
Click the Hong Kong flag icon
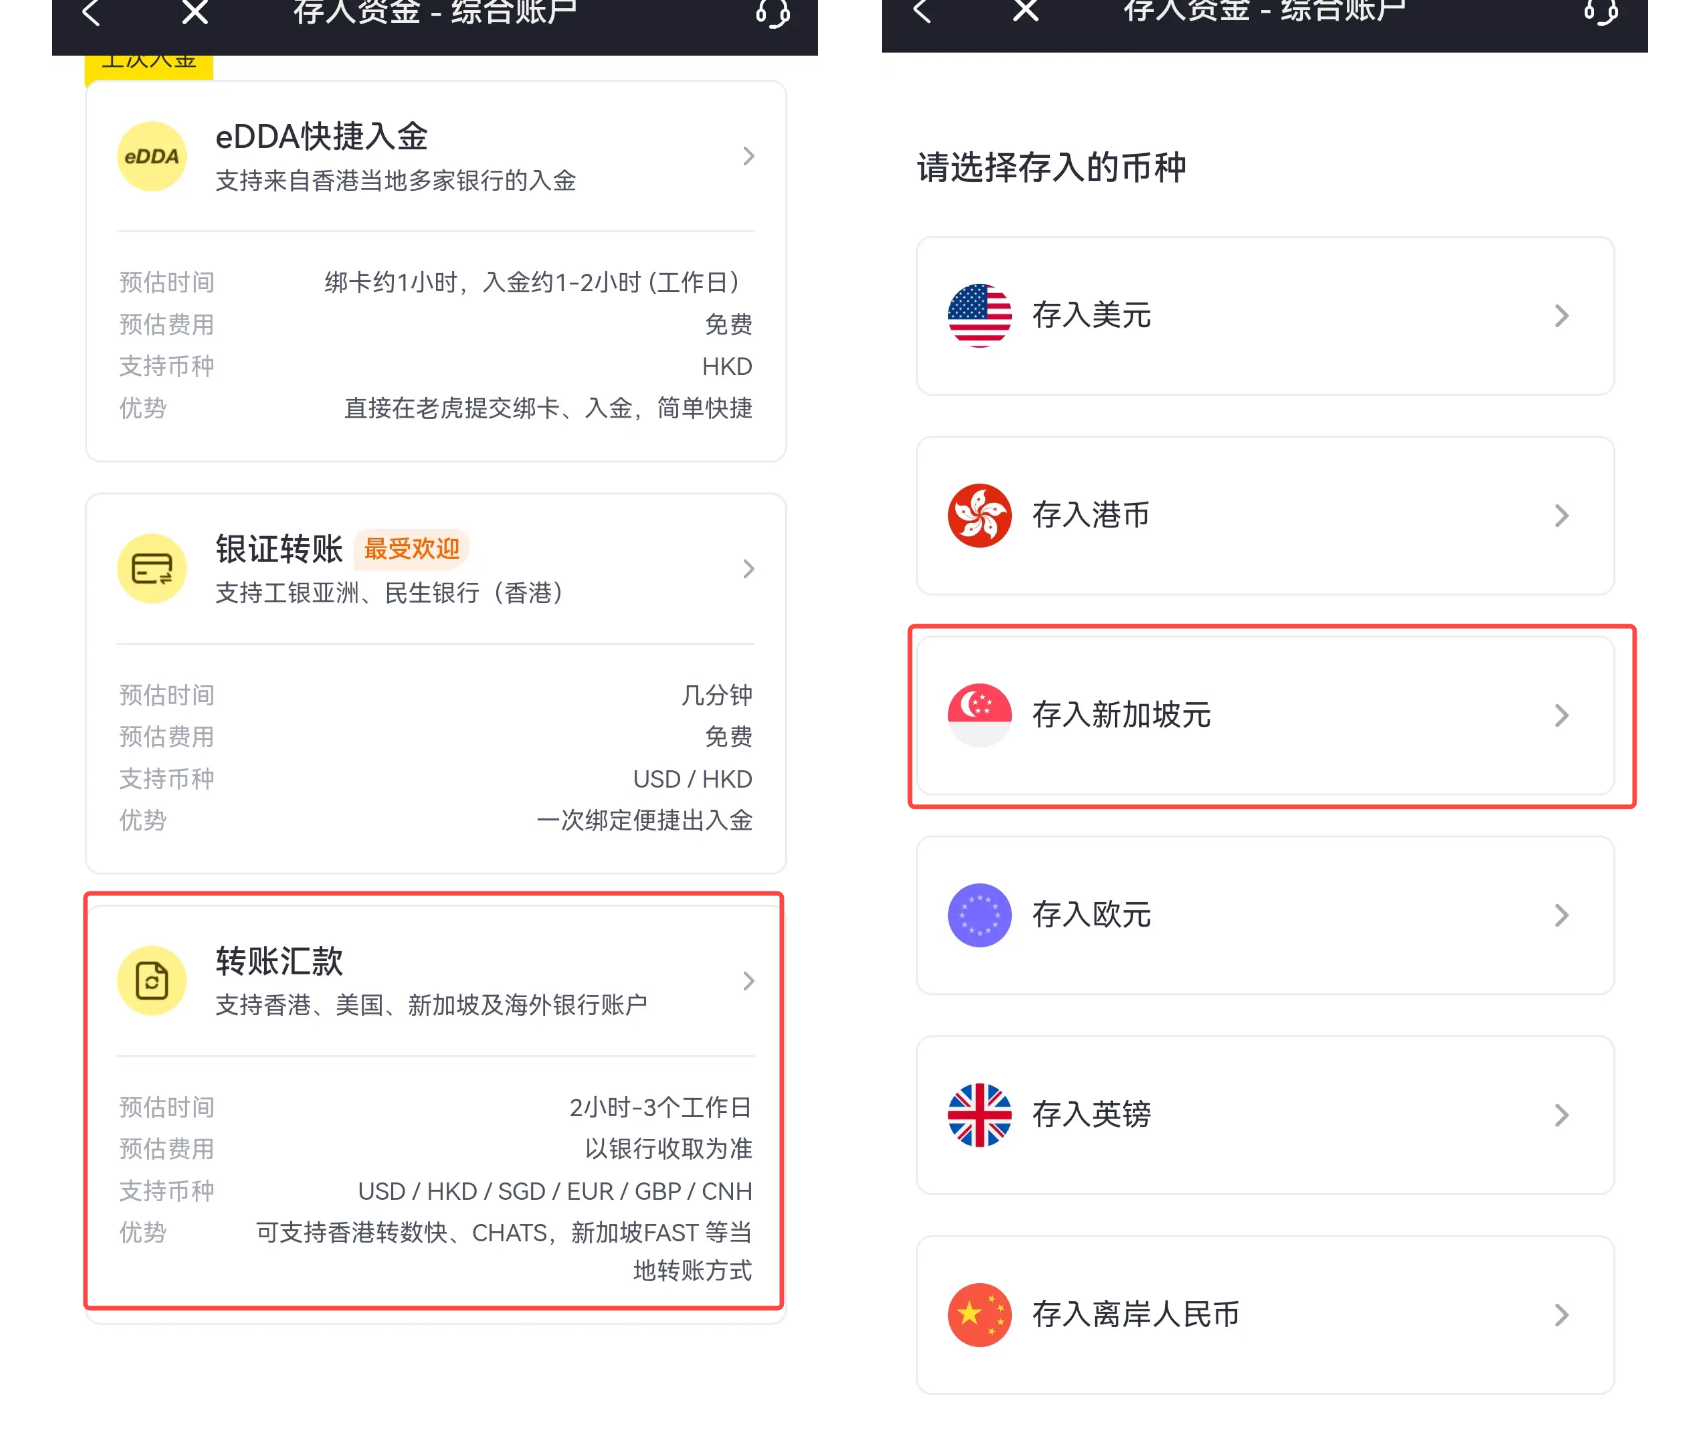click(x=979, y=516)
